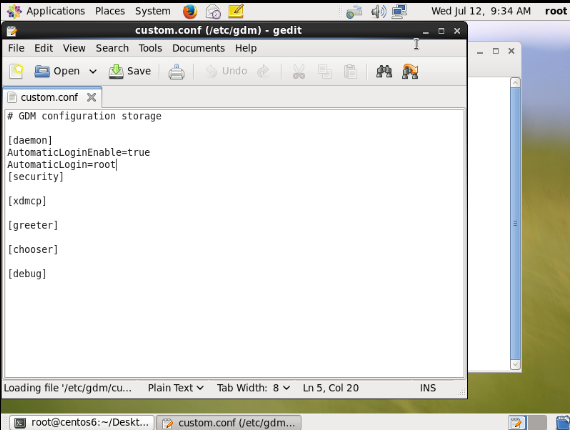The width and height of the screenshot is (570, 430).
Task: Open the Applications panel menu
Action: (x=46, y=11)
